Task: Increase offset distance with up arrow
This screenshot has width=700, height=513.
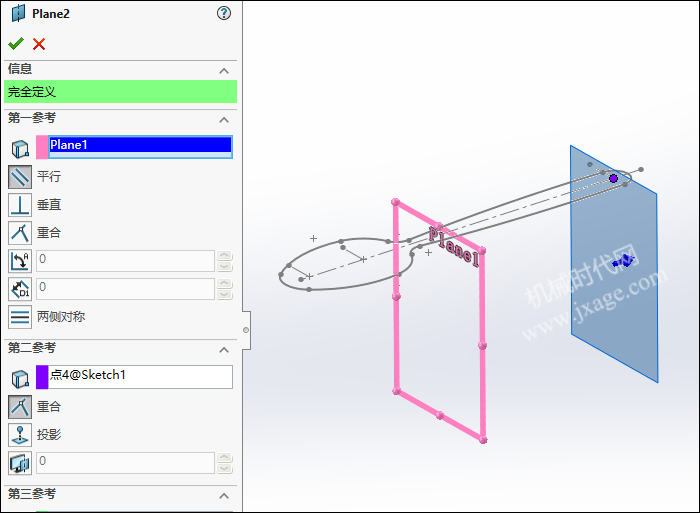Action: (225, 284)
